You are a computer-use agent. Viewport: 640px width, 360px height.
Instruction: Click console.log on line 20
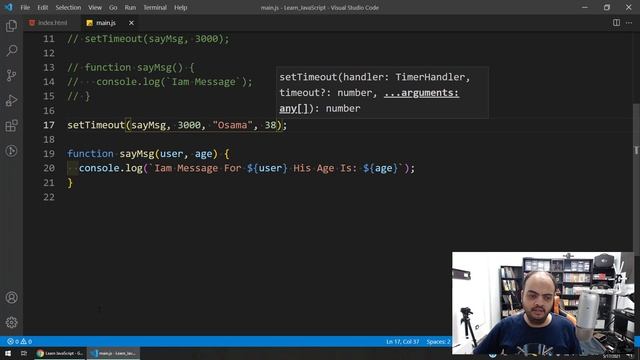point(110,168)
